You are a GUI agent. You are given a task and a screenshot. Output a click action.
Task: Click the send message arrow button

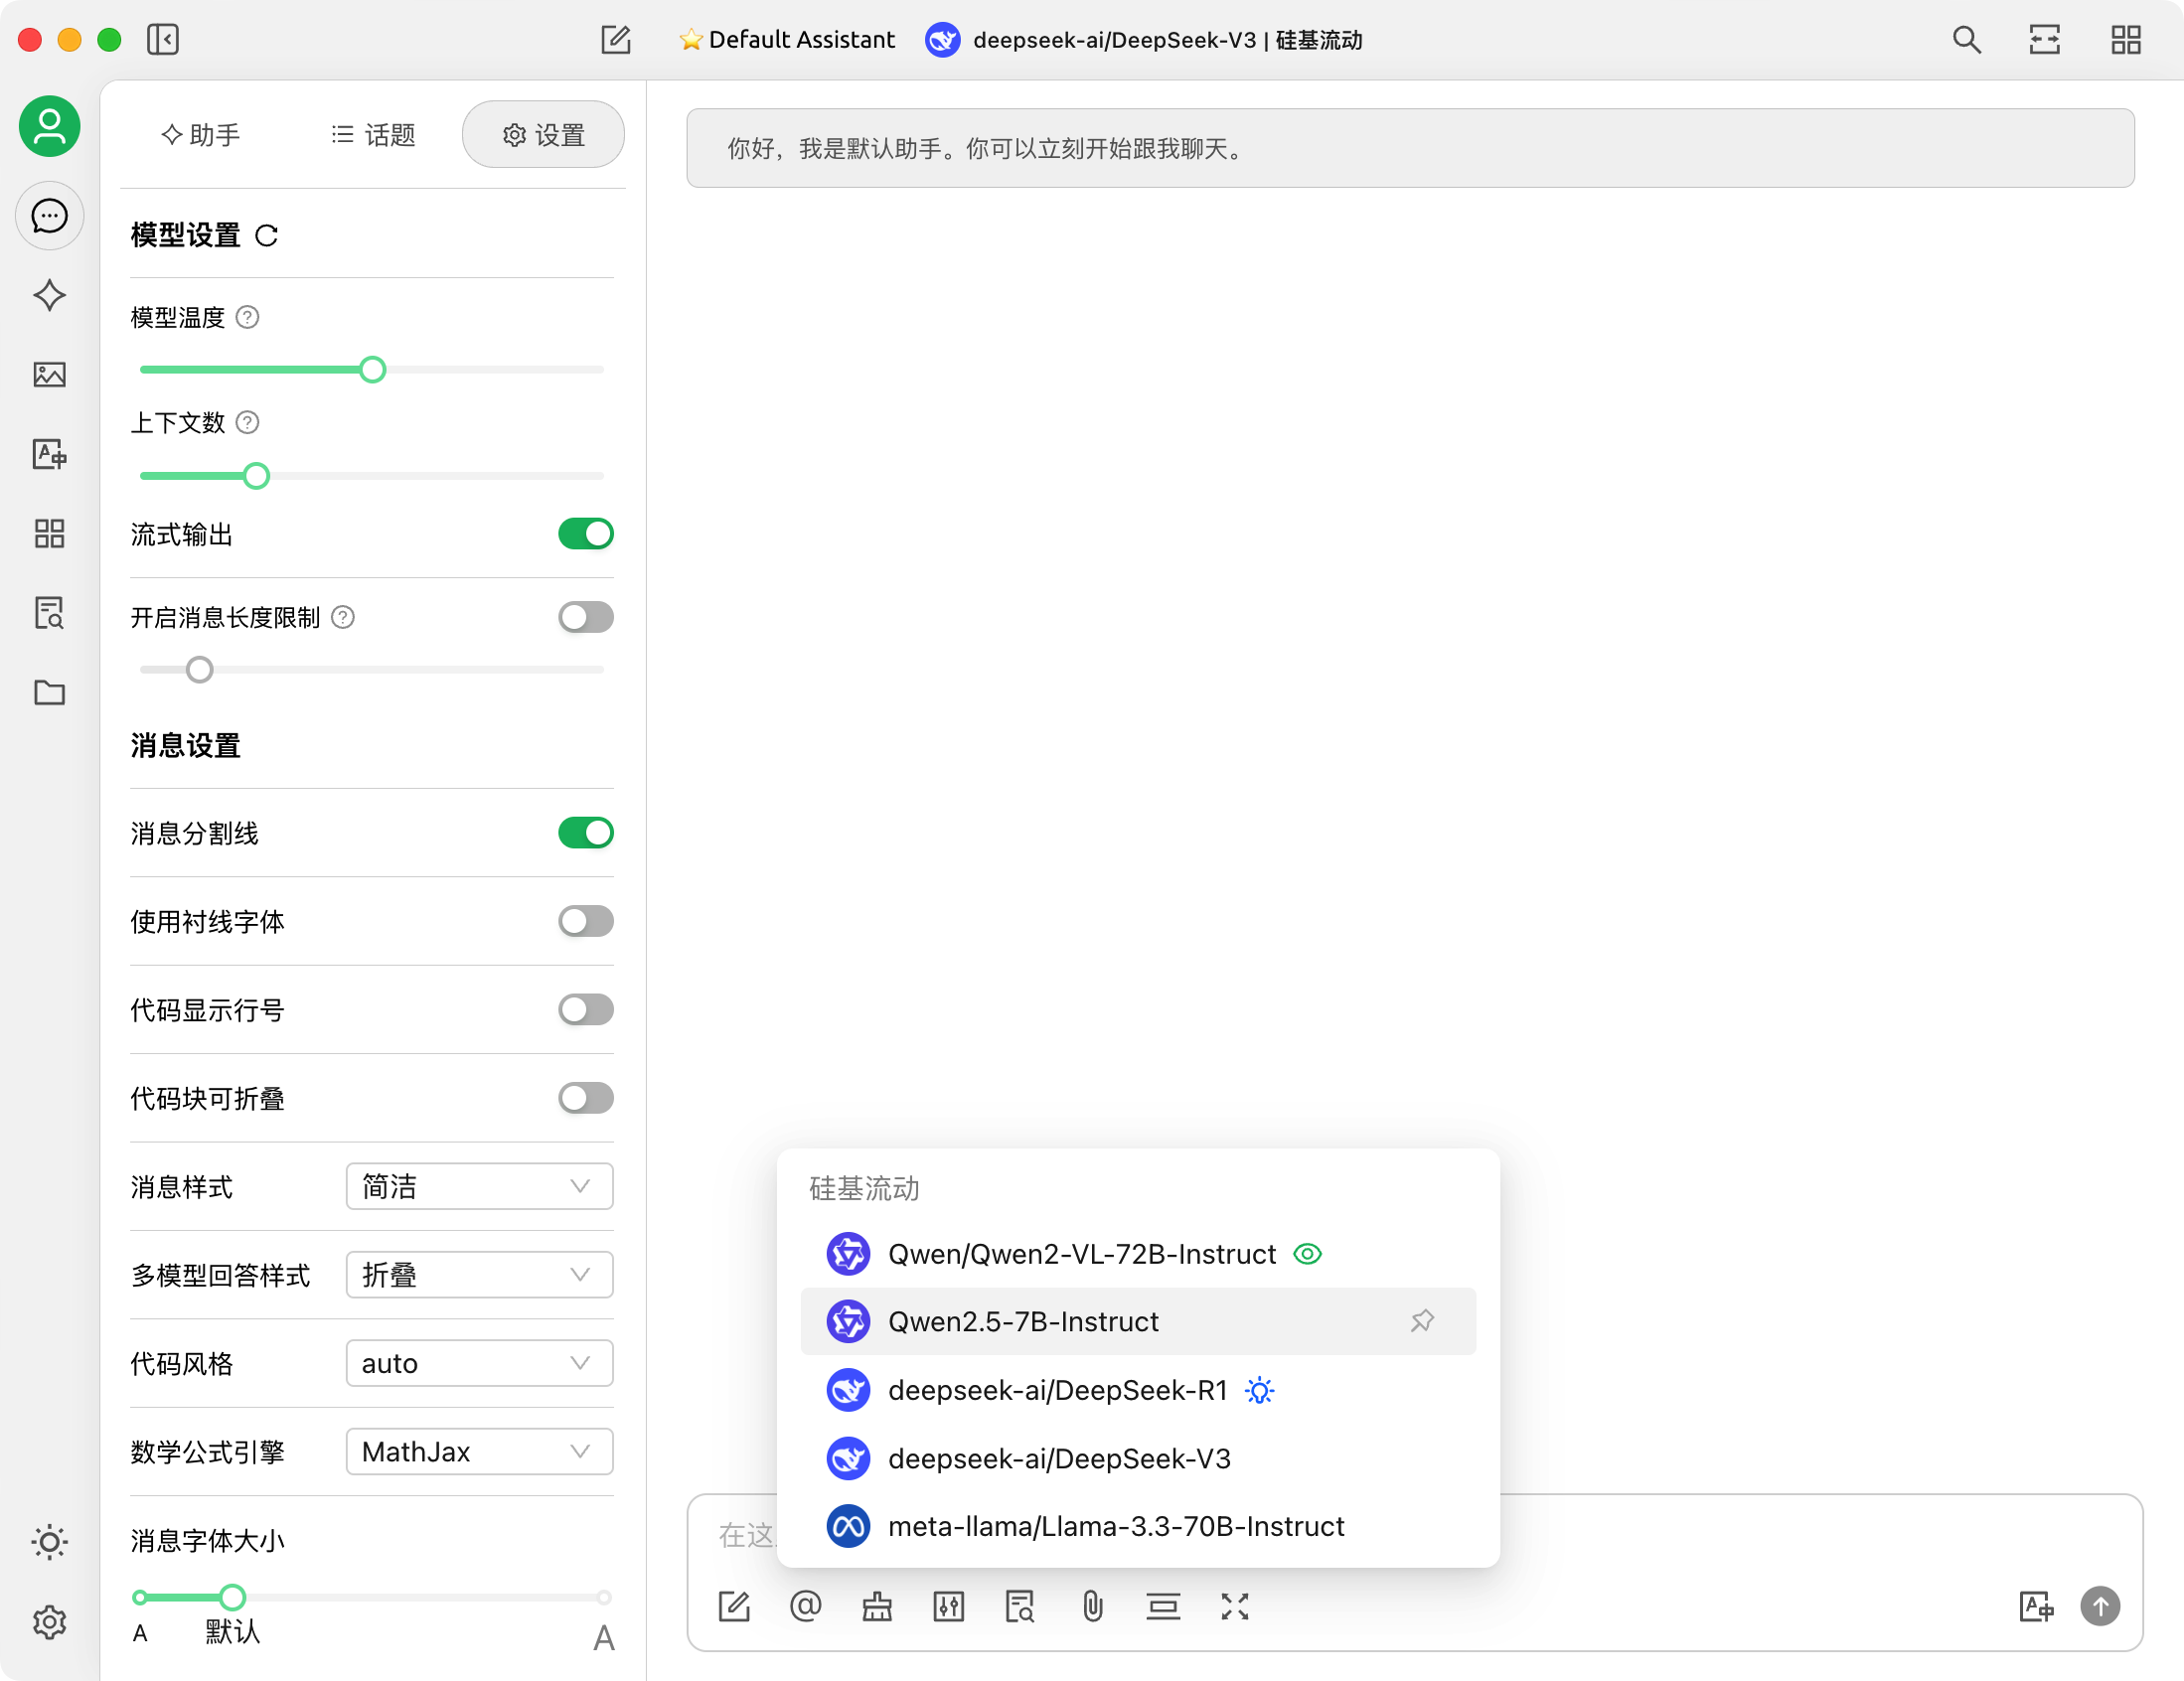point(2101,1606)
